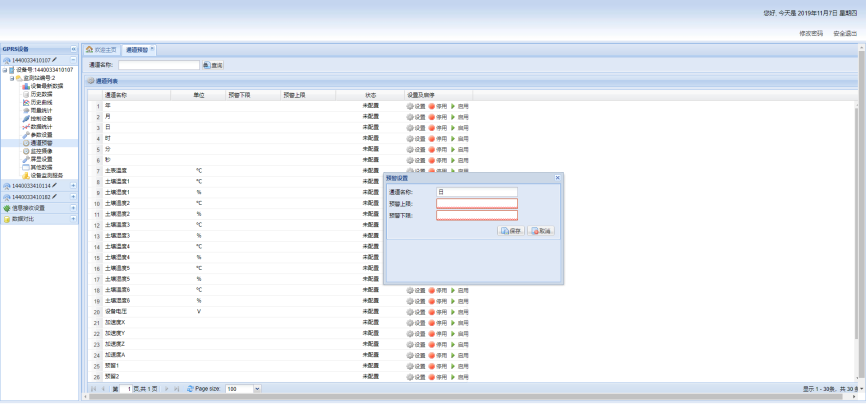This screenshot has height=414, width=866.
Task: Open the Page size dropdown
Action: tap(257, 388)
